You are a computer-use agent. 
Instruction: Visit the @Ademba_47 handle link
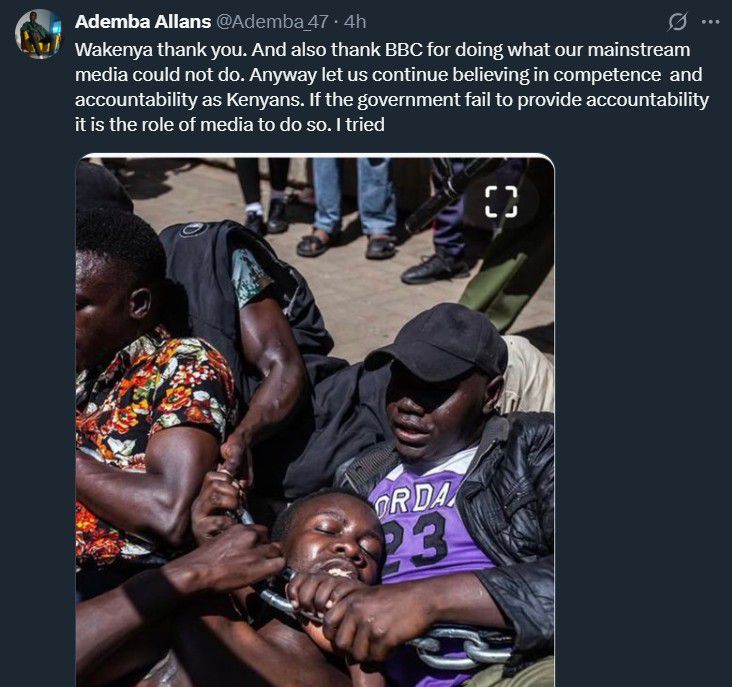[272, 22]
